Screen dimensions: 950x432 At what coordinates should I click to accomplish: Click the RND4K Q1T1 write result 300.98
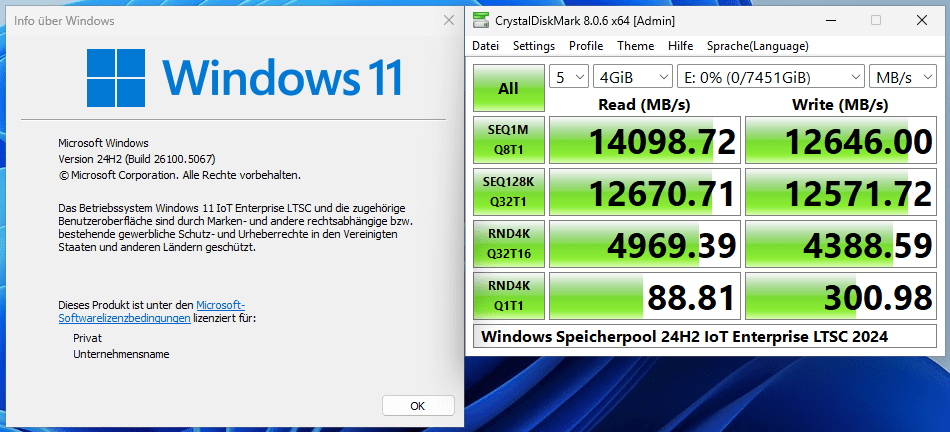pyautogui.click(x=840, y=297)
